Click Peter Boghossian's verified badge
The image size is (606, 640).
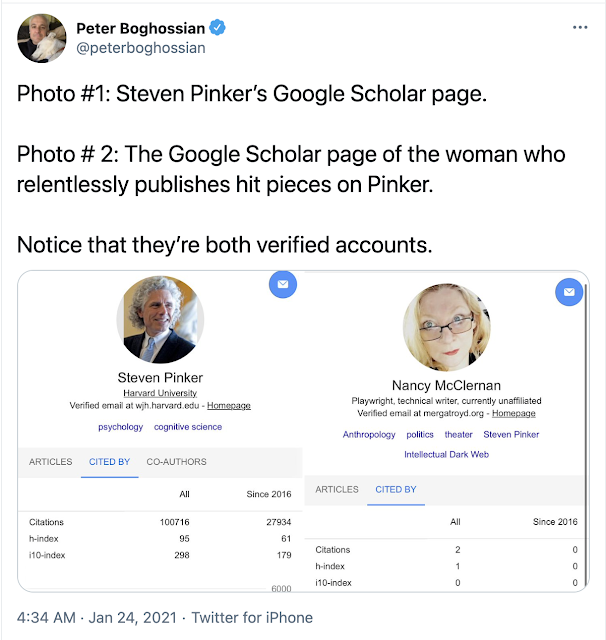[216, 28]
